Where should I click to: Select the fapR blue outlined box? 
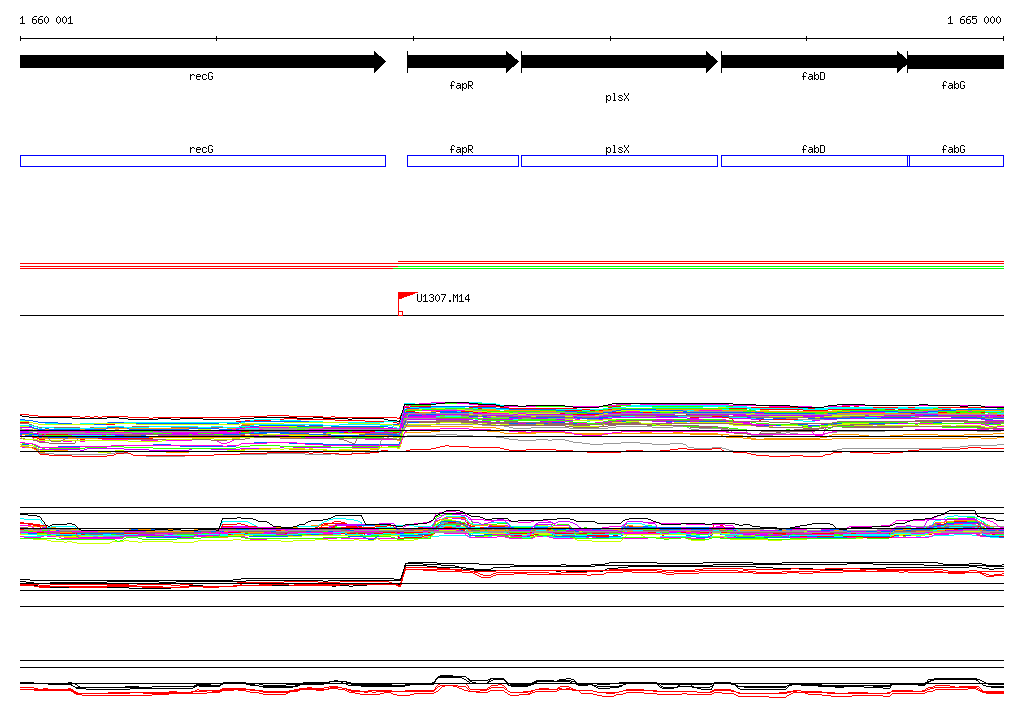point(463,161)
